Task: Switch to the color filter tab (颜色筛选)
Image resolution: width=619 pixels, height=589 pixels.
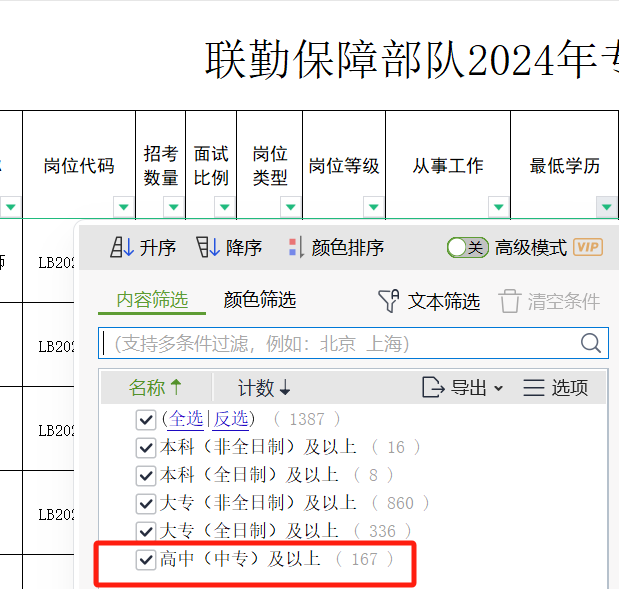Action: (x=260, y=300)
